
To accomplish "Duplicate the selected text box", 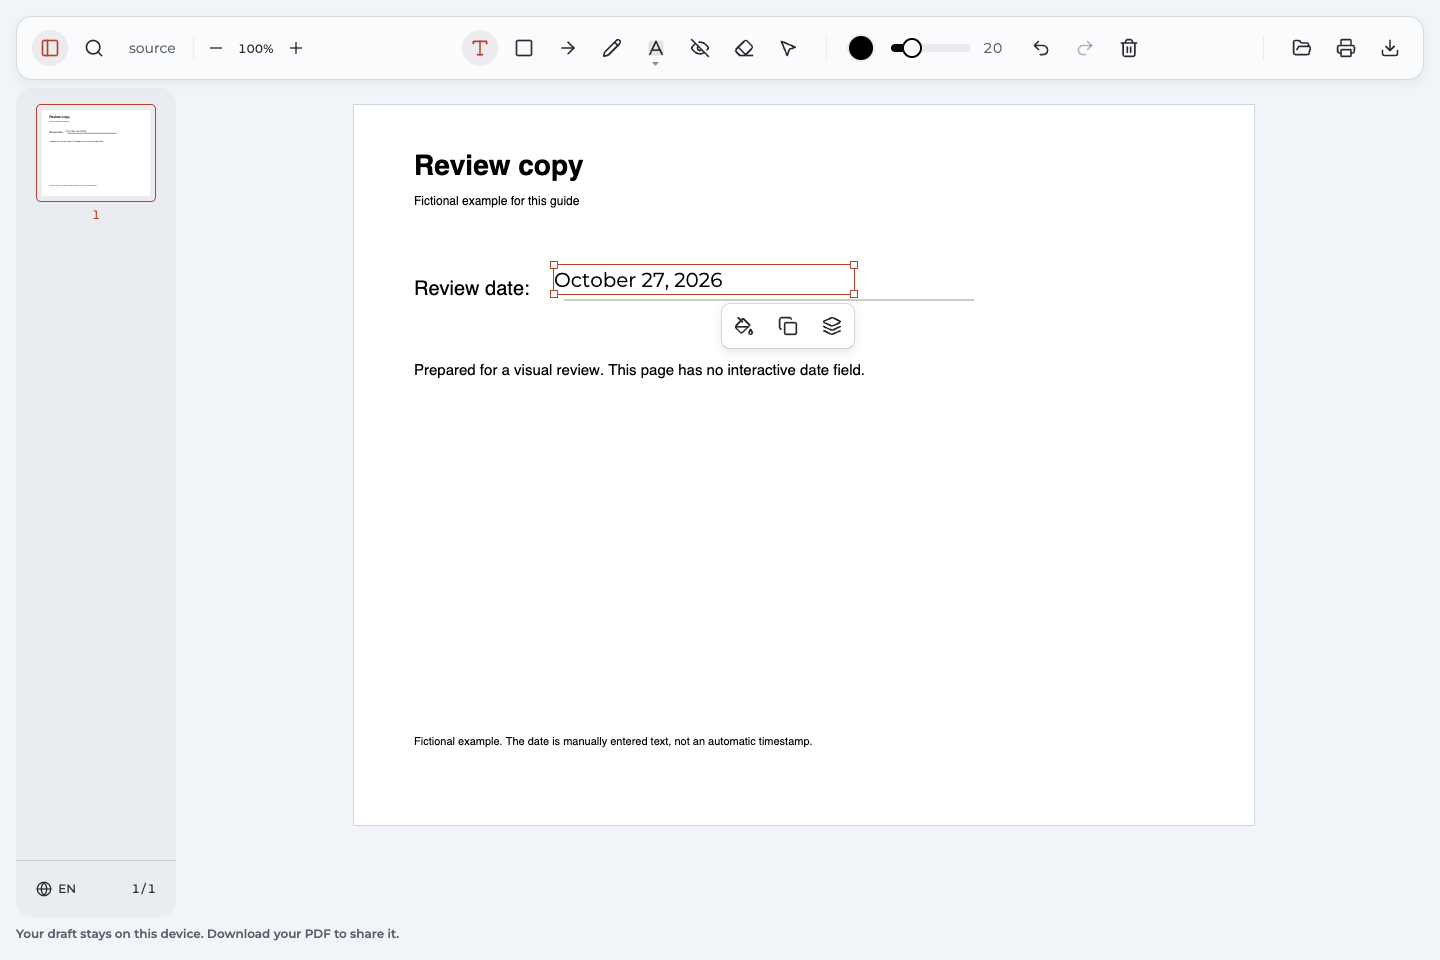I will [788, 326].
